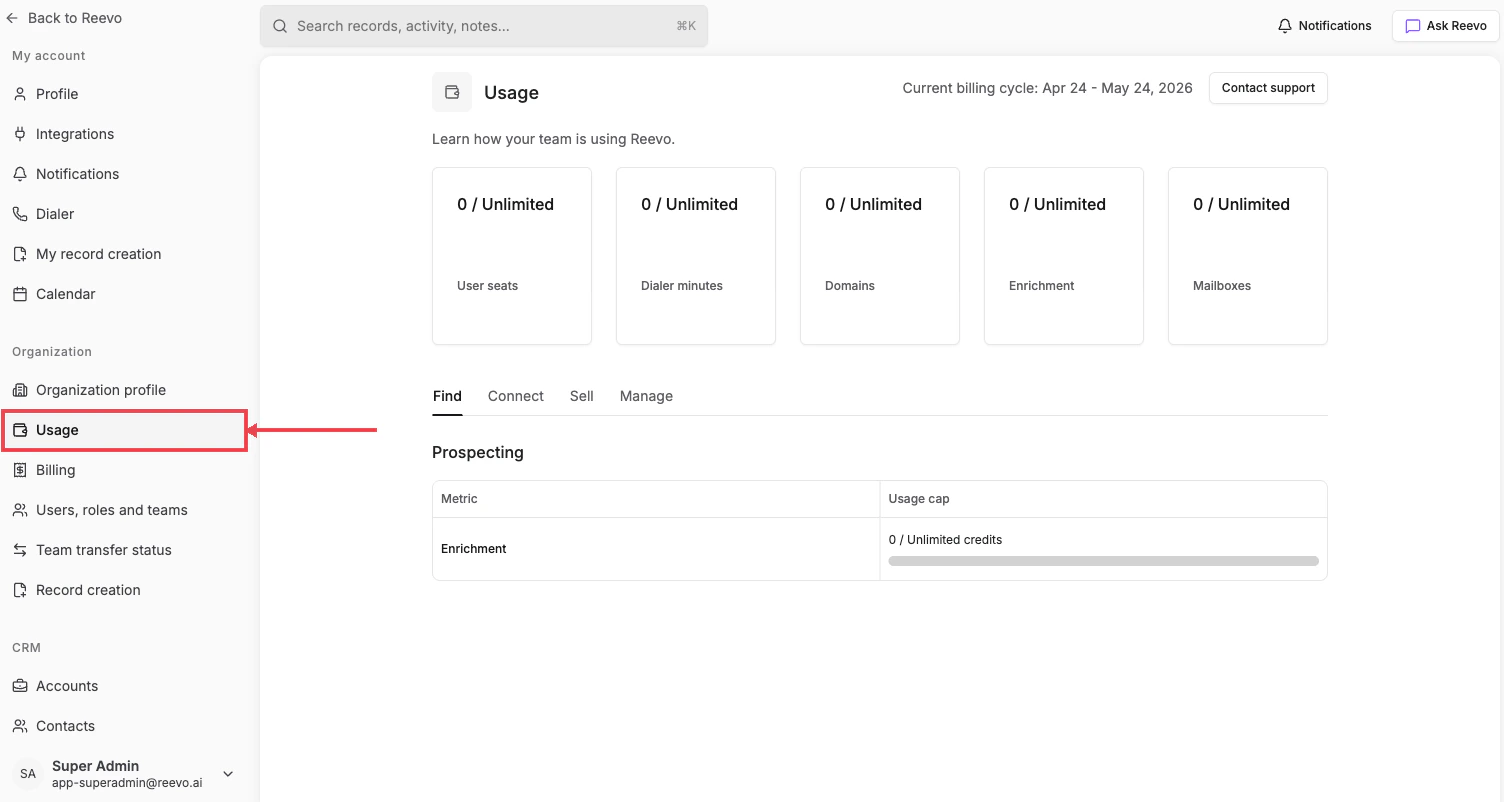Click the Users, roles and teams icon
This screenshot has width=1504, height=802.
coord(20,510)
